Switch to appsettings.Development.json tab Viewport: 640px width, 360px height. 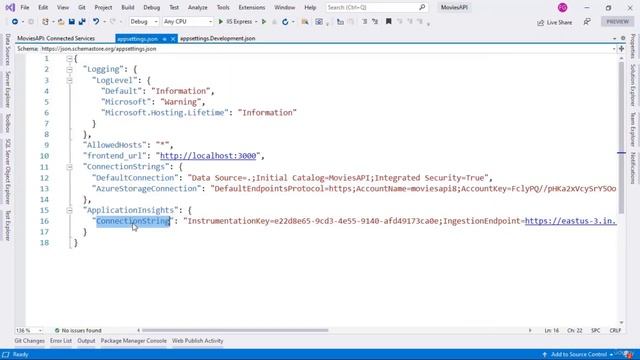coord(218,38)
